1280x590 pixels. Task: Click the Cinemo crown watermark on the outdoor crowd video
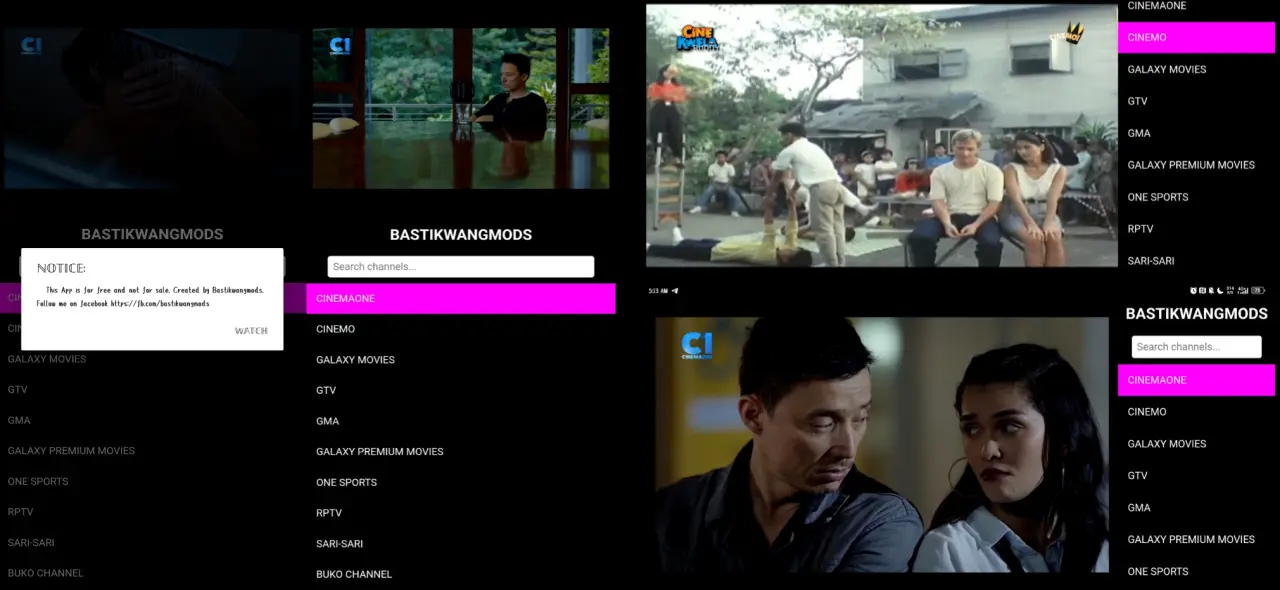(1067, 35)
